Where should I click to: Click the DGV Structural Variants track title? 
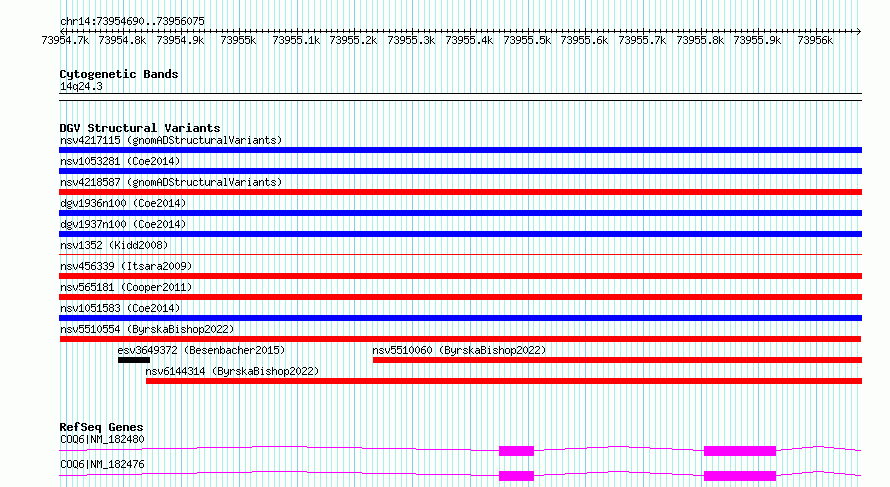[x=140, y=128]
